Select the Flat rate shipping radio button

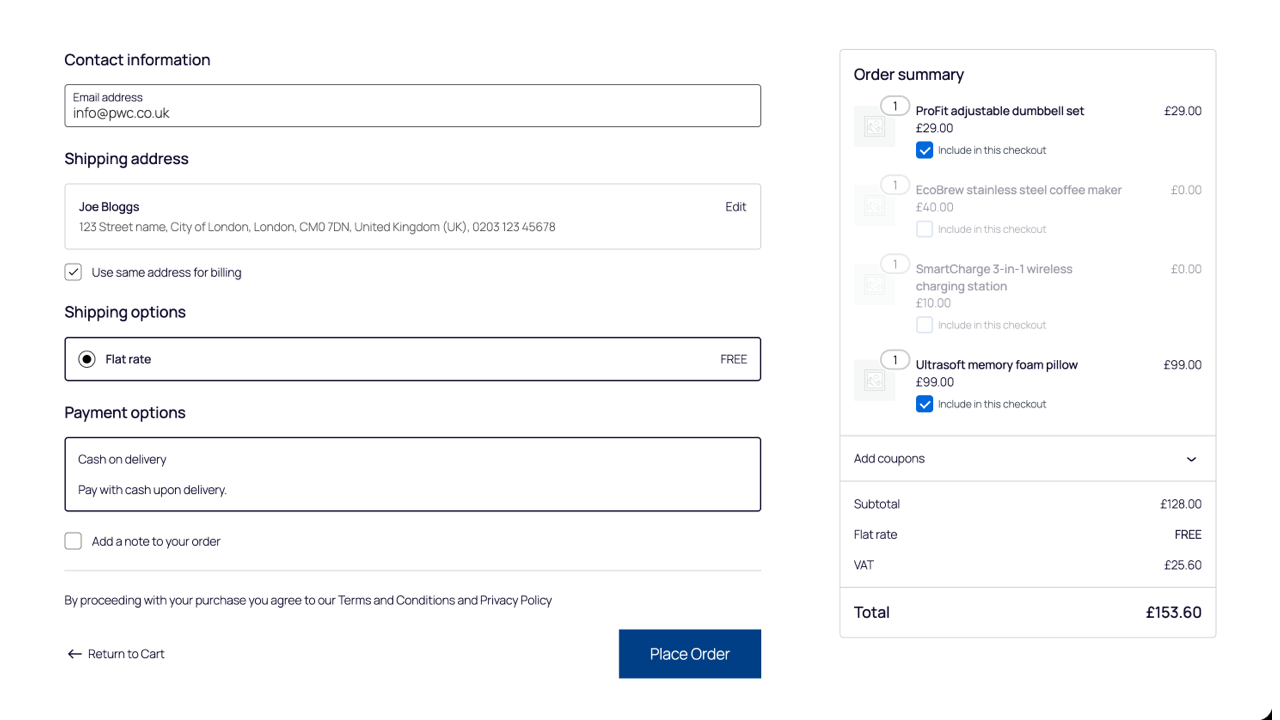click(x=86, y=358)
